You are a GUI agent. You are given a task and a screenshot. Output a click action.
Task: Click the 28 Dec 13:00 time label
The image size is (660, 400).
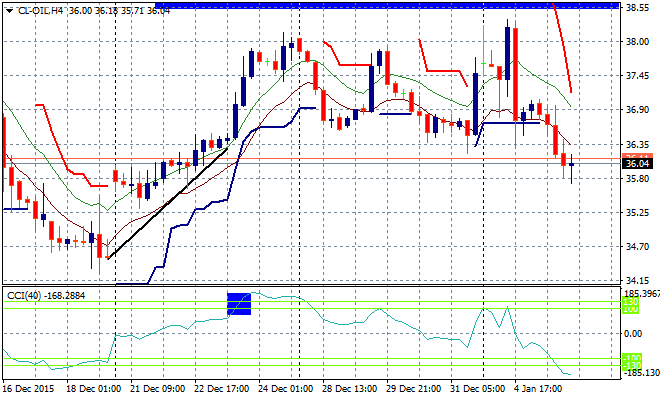click(x=349, y=388)
